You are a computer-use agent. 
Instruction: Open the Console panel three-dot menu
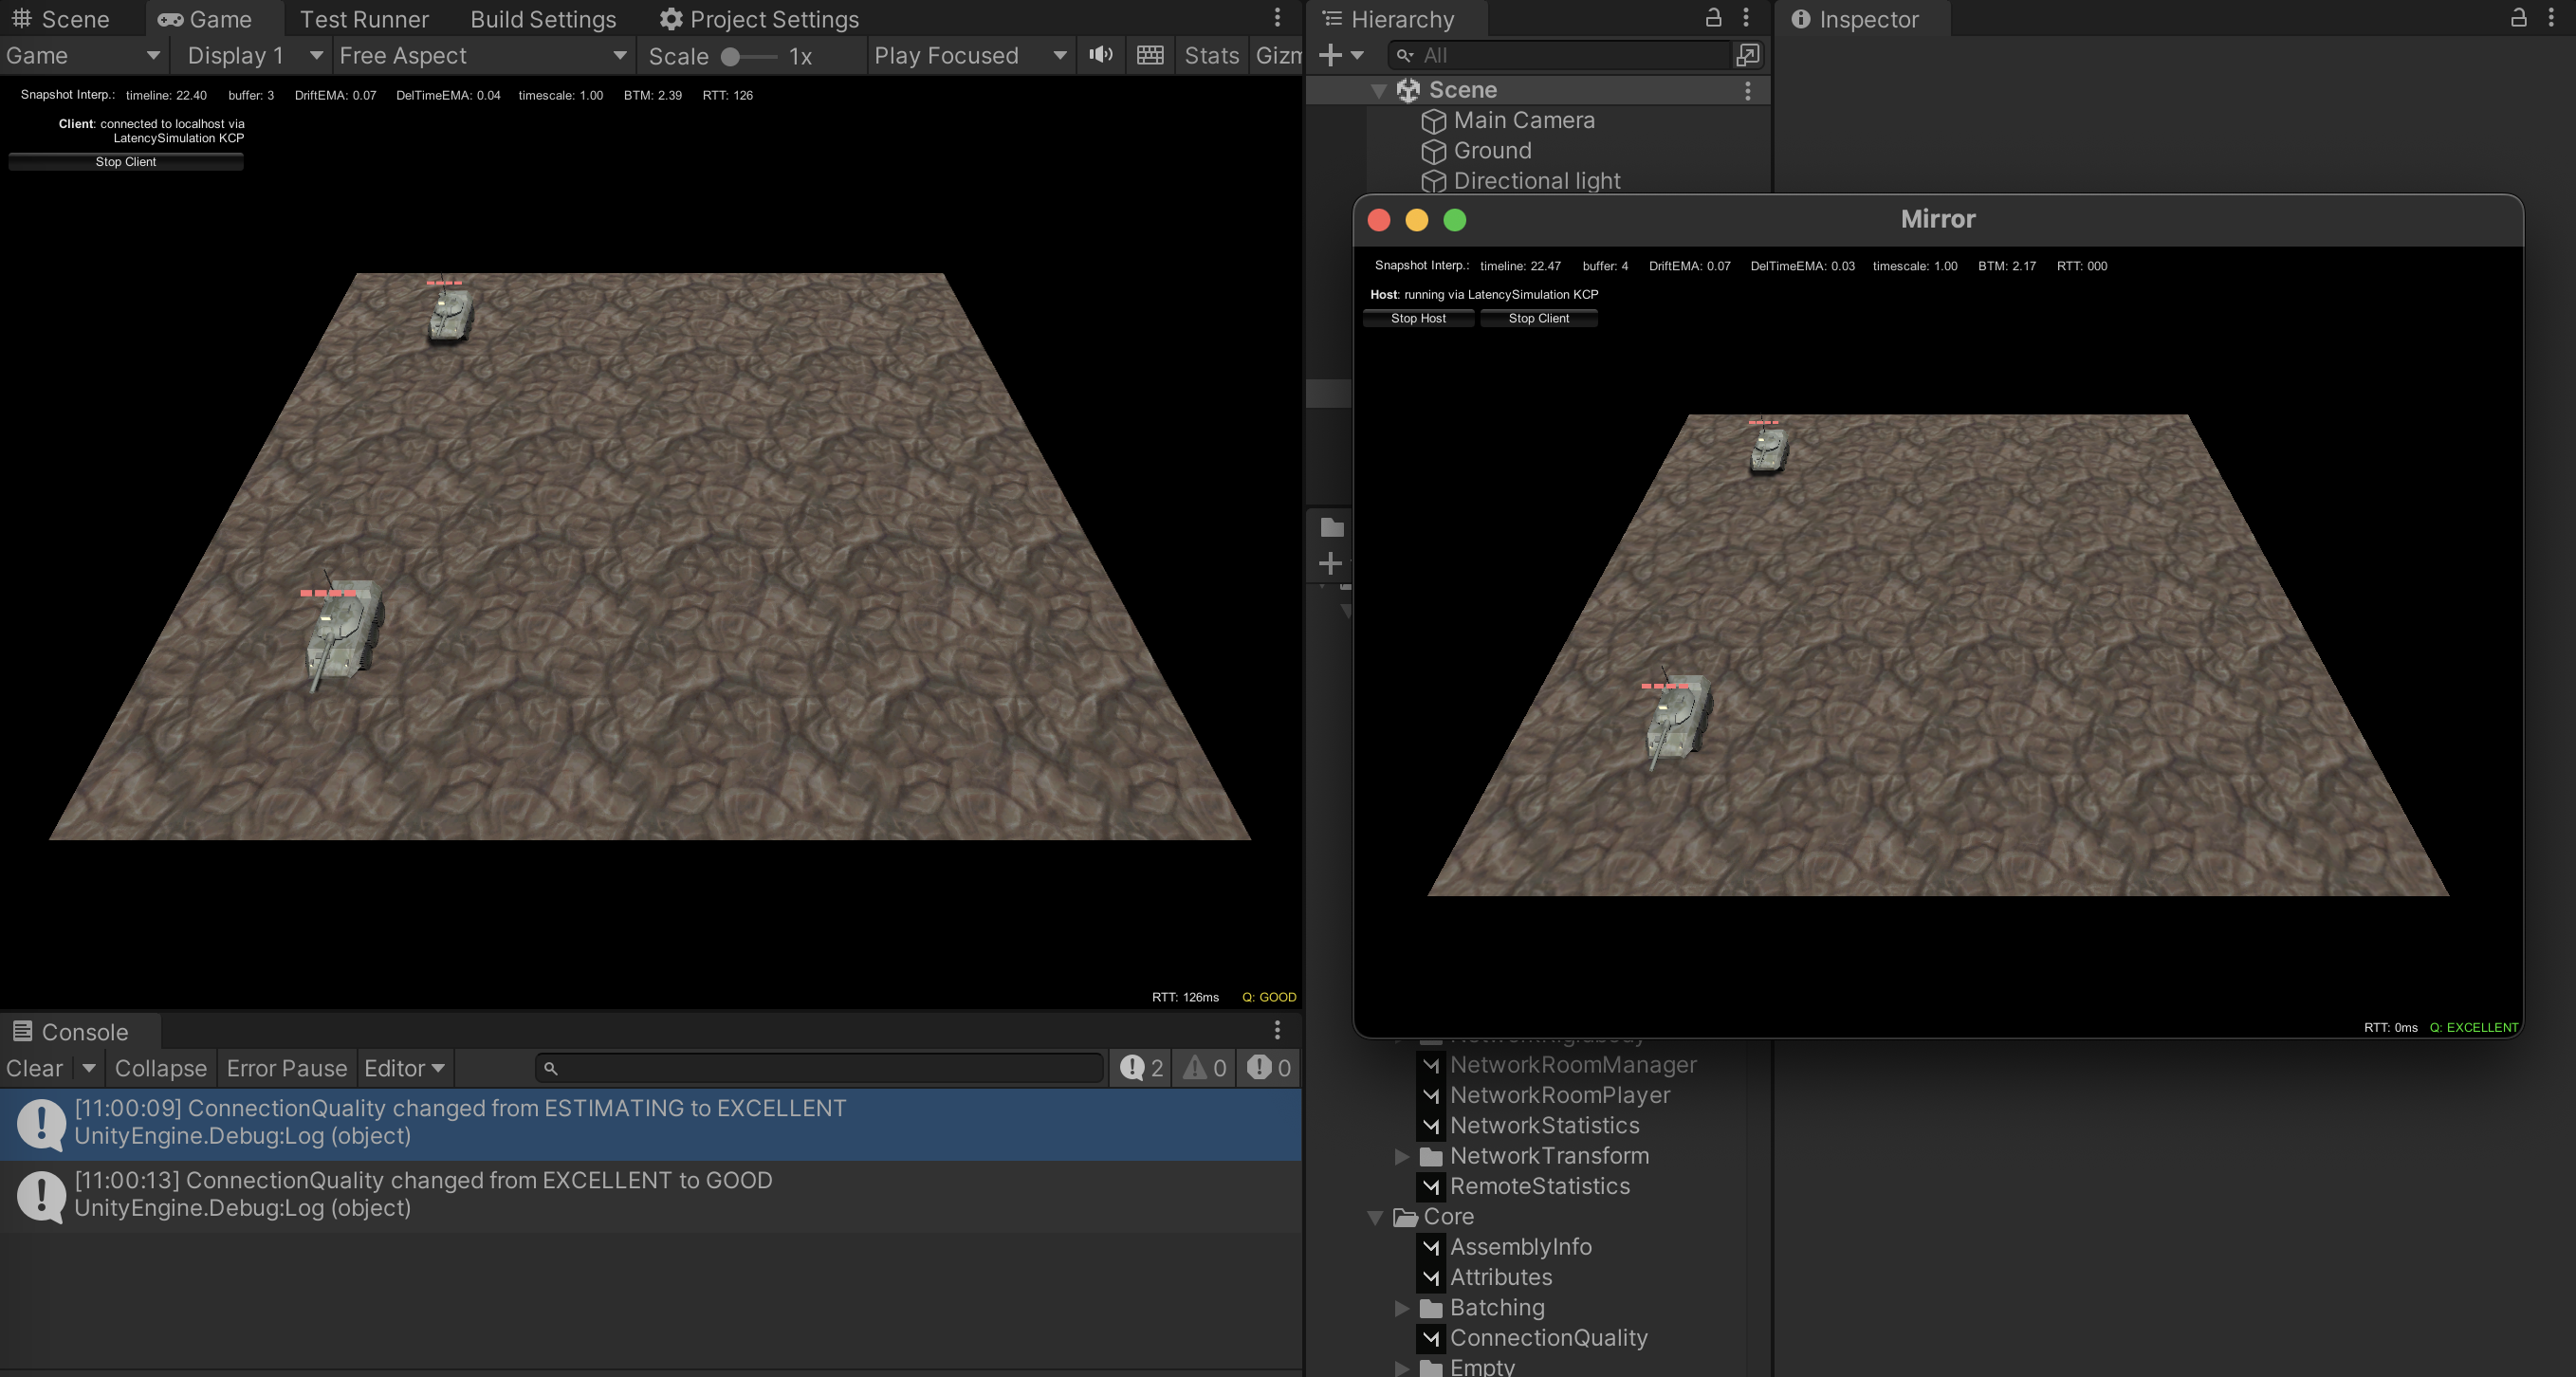pos(1277,1030)
